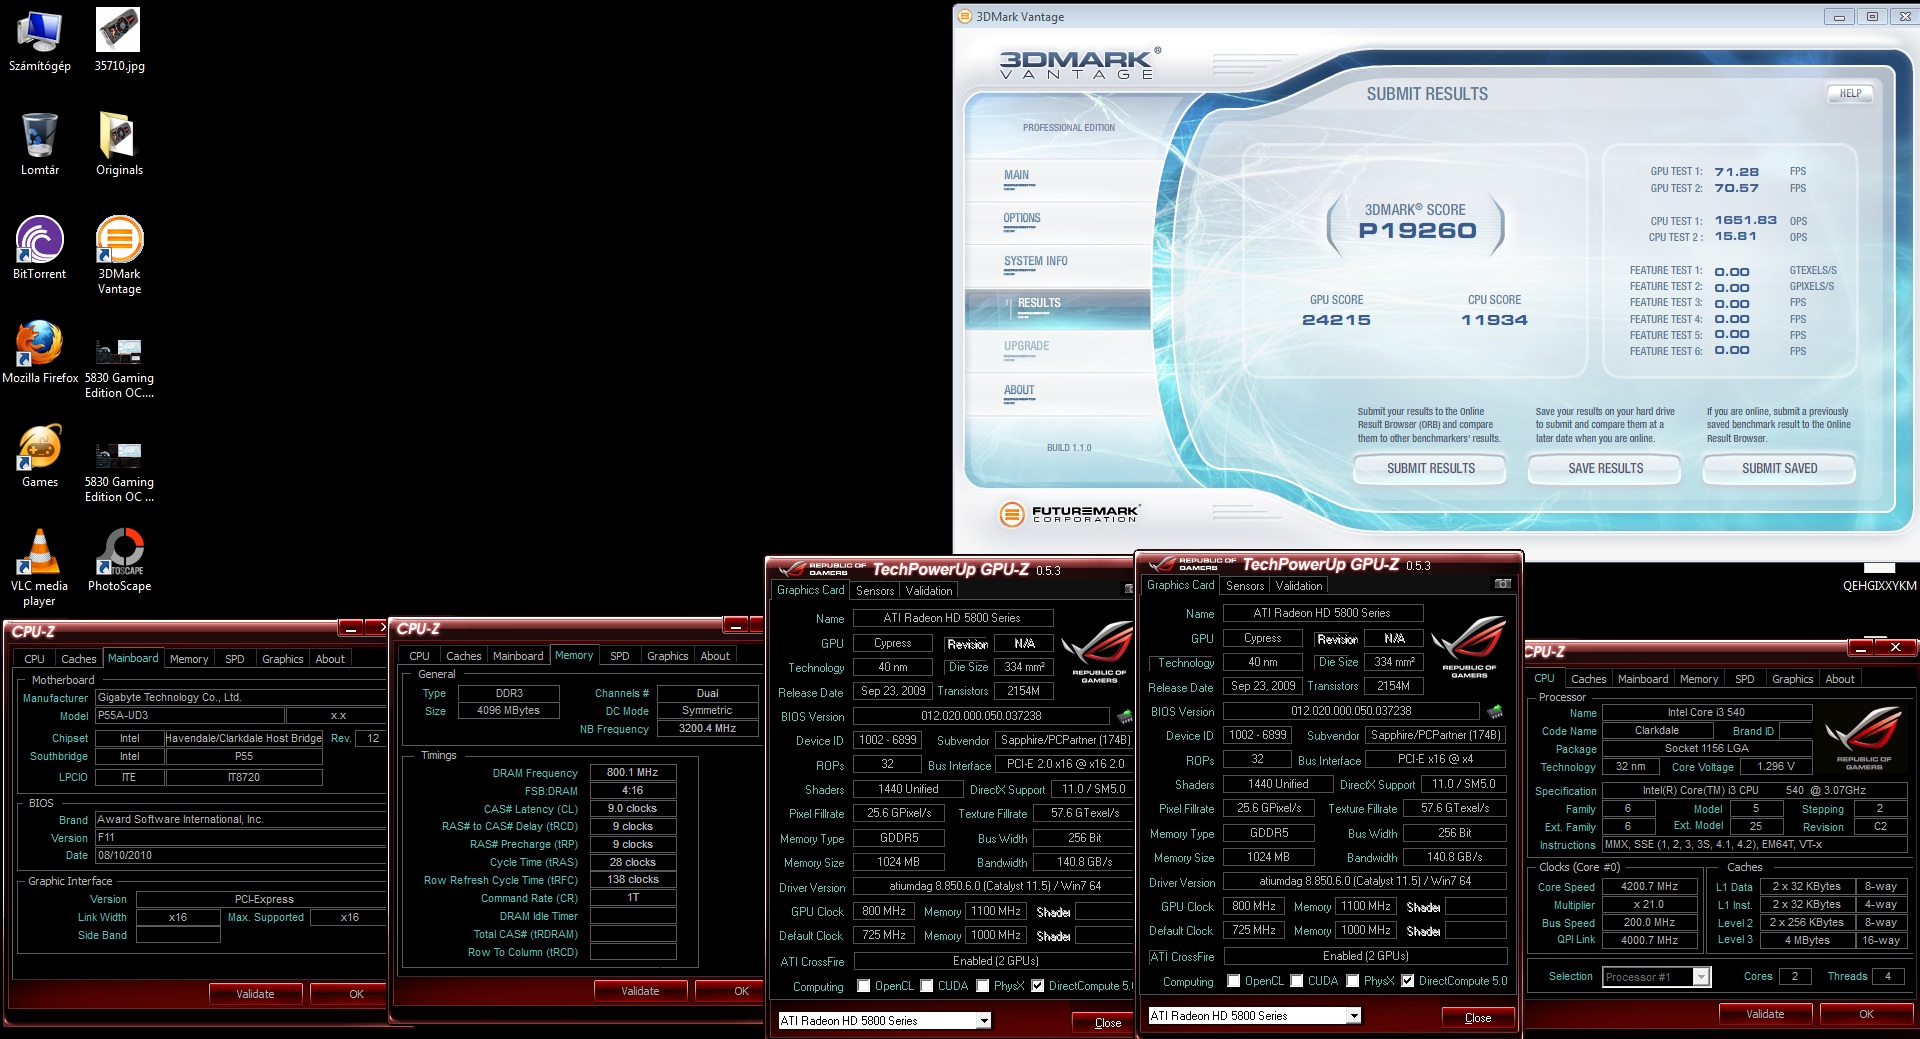Click Driver Version field in left GPU-Z
The width and height of the screenshot is (1920, 1039).
click(x=995, y=886)
